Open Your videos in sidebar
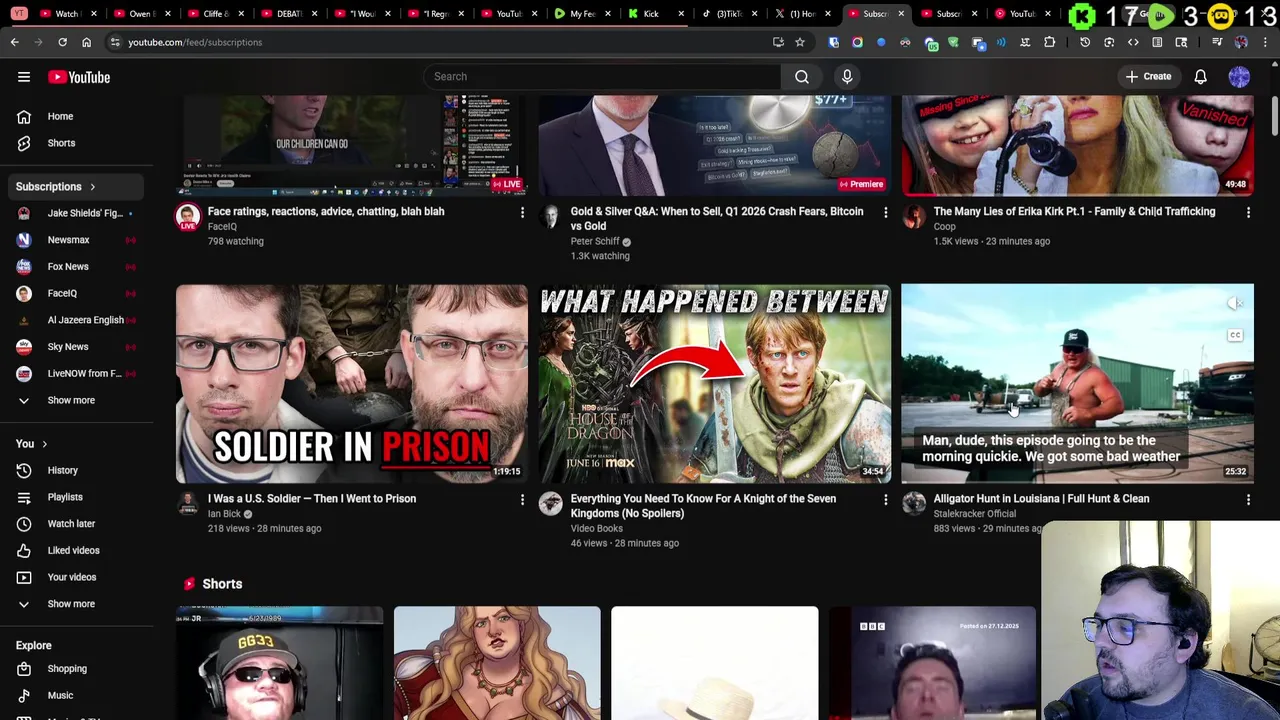The height and width of the screenshot is (720, 1280). click(76, 577)
